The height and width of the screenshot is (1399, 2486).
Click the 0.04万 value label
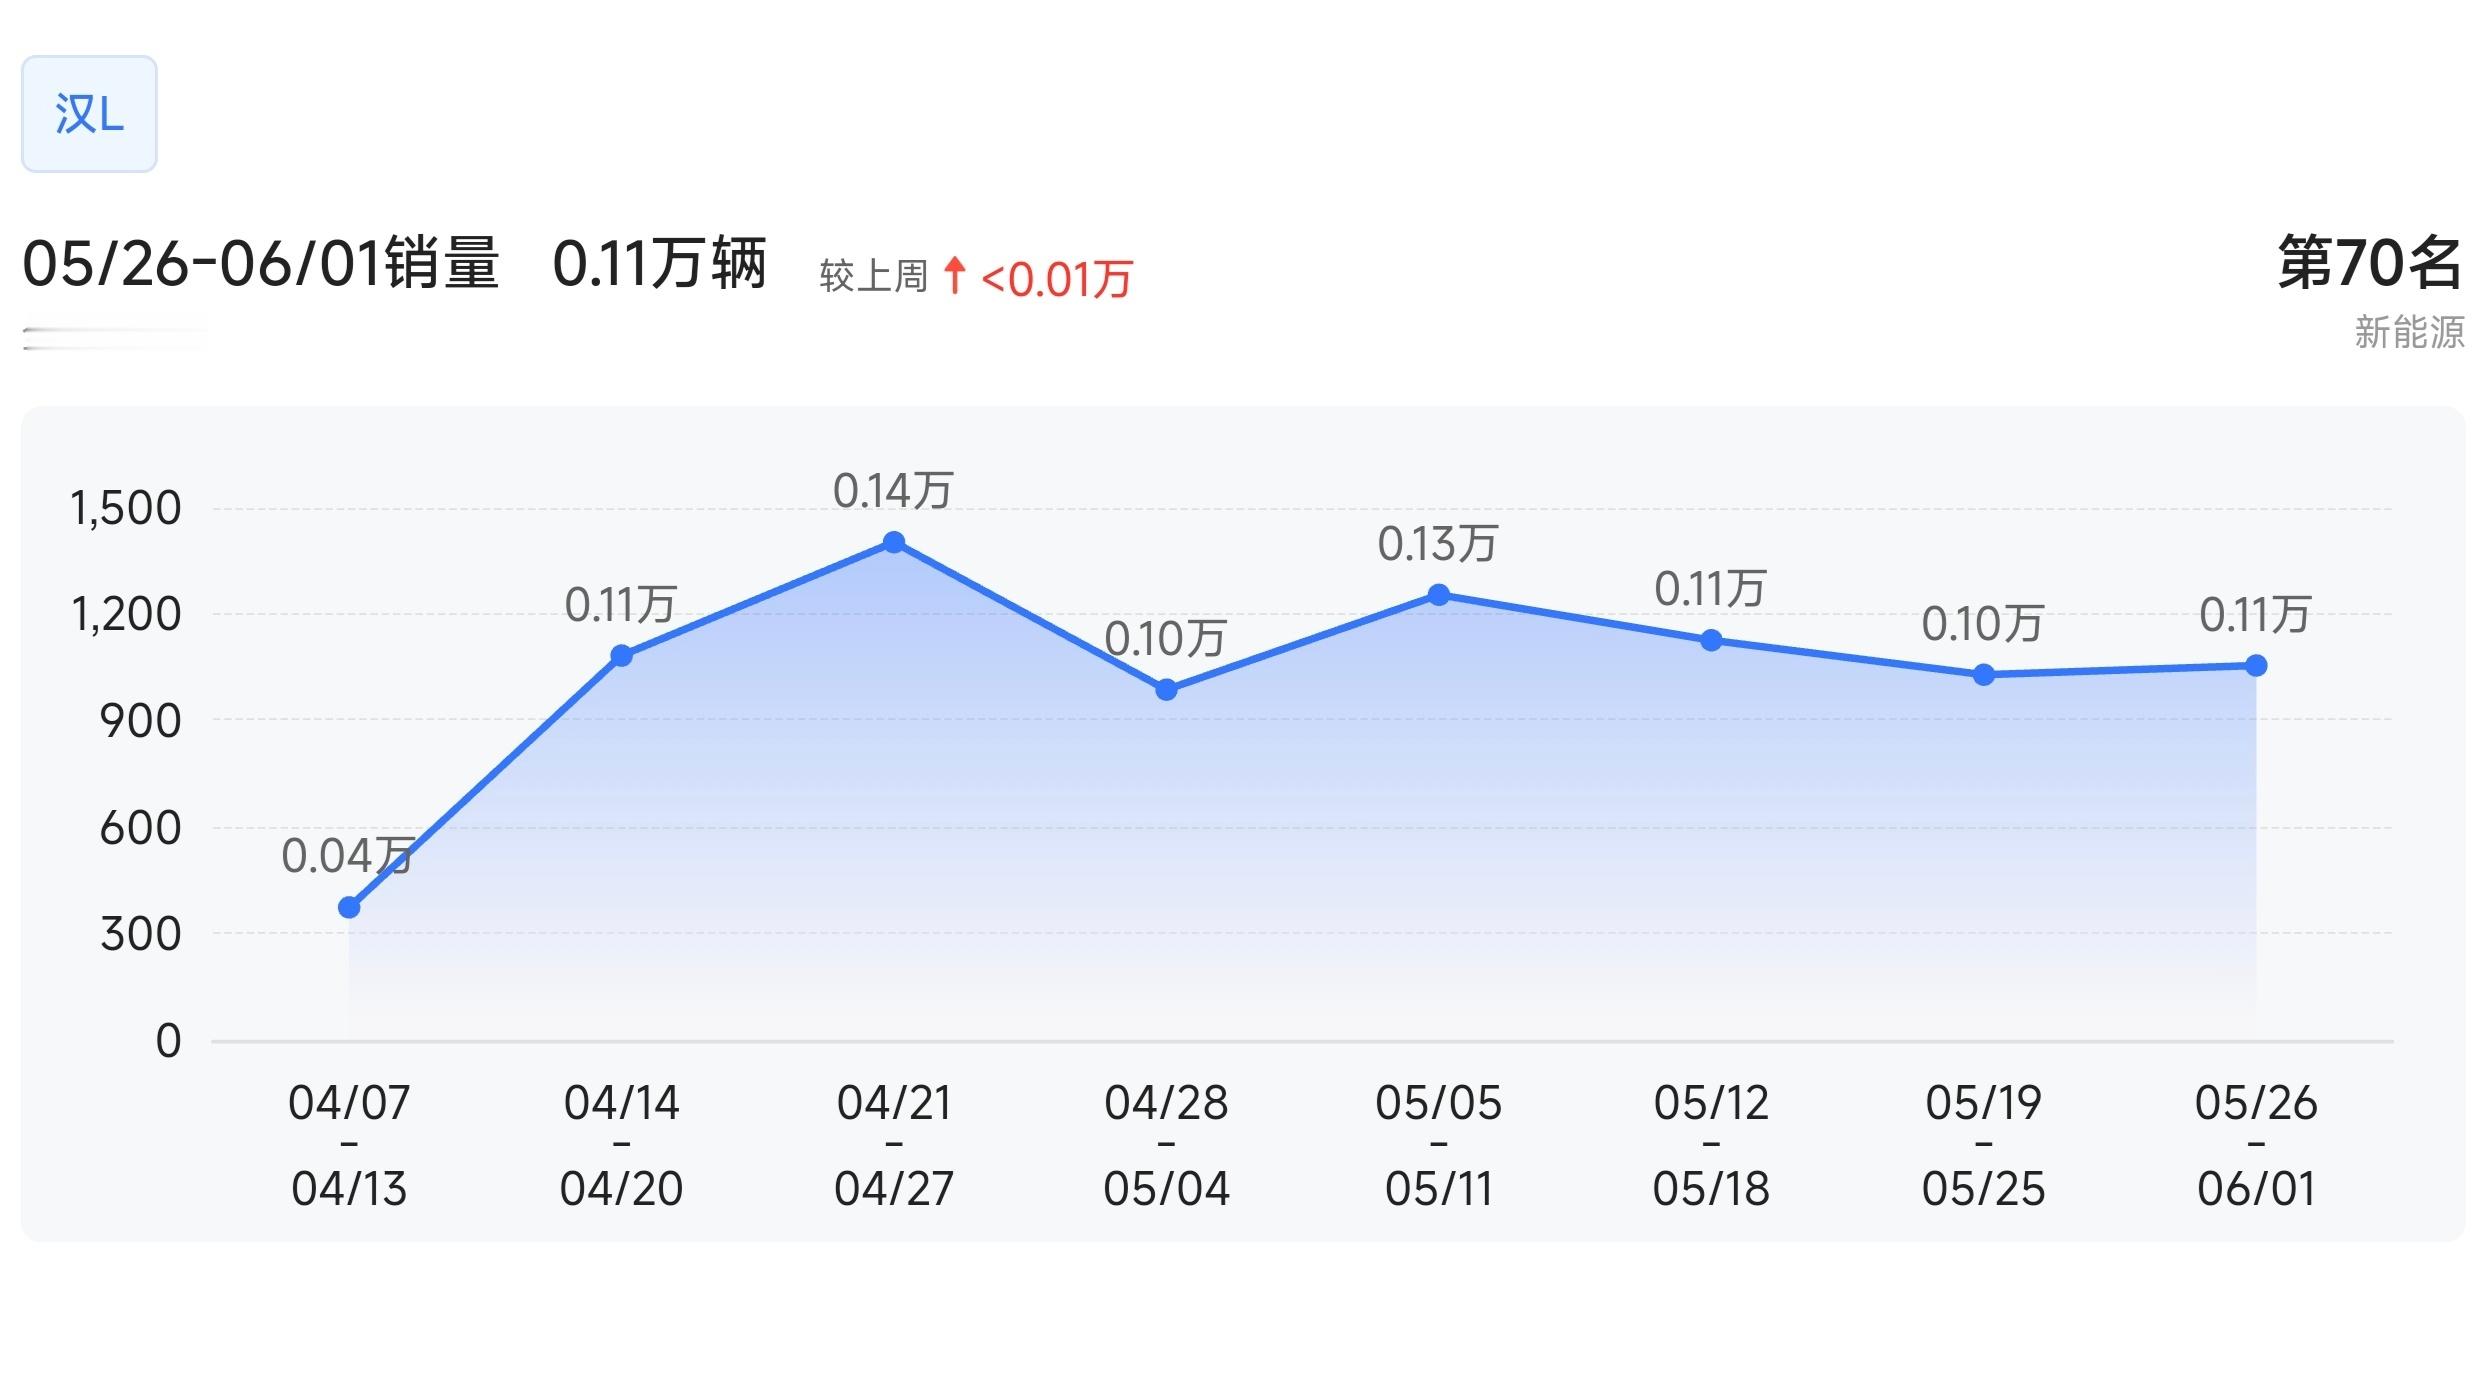click(346, 856)
